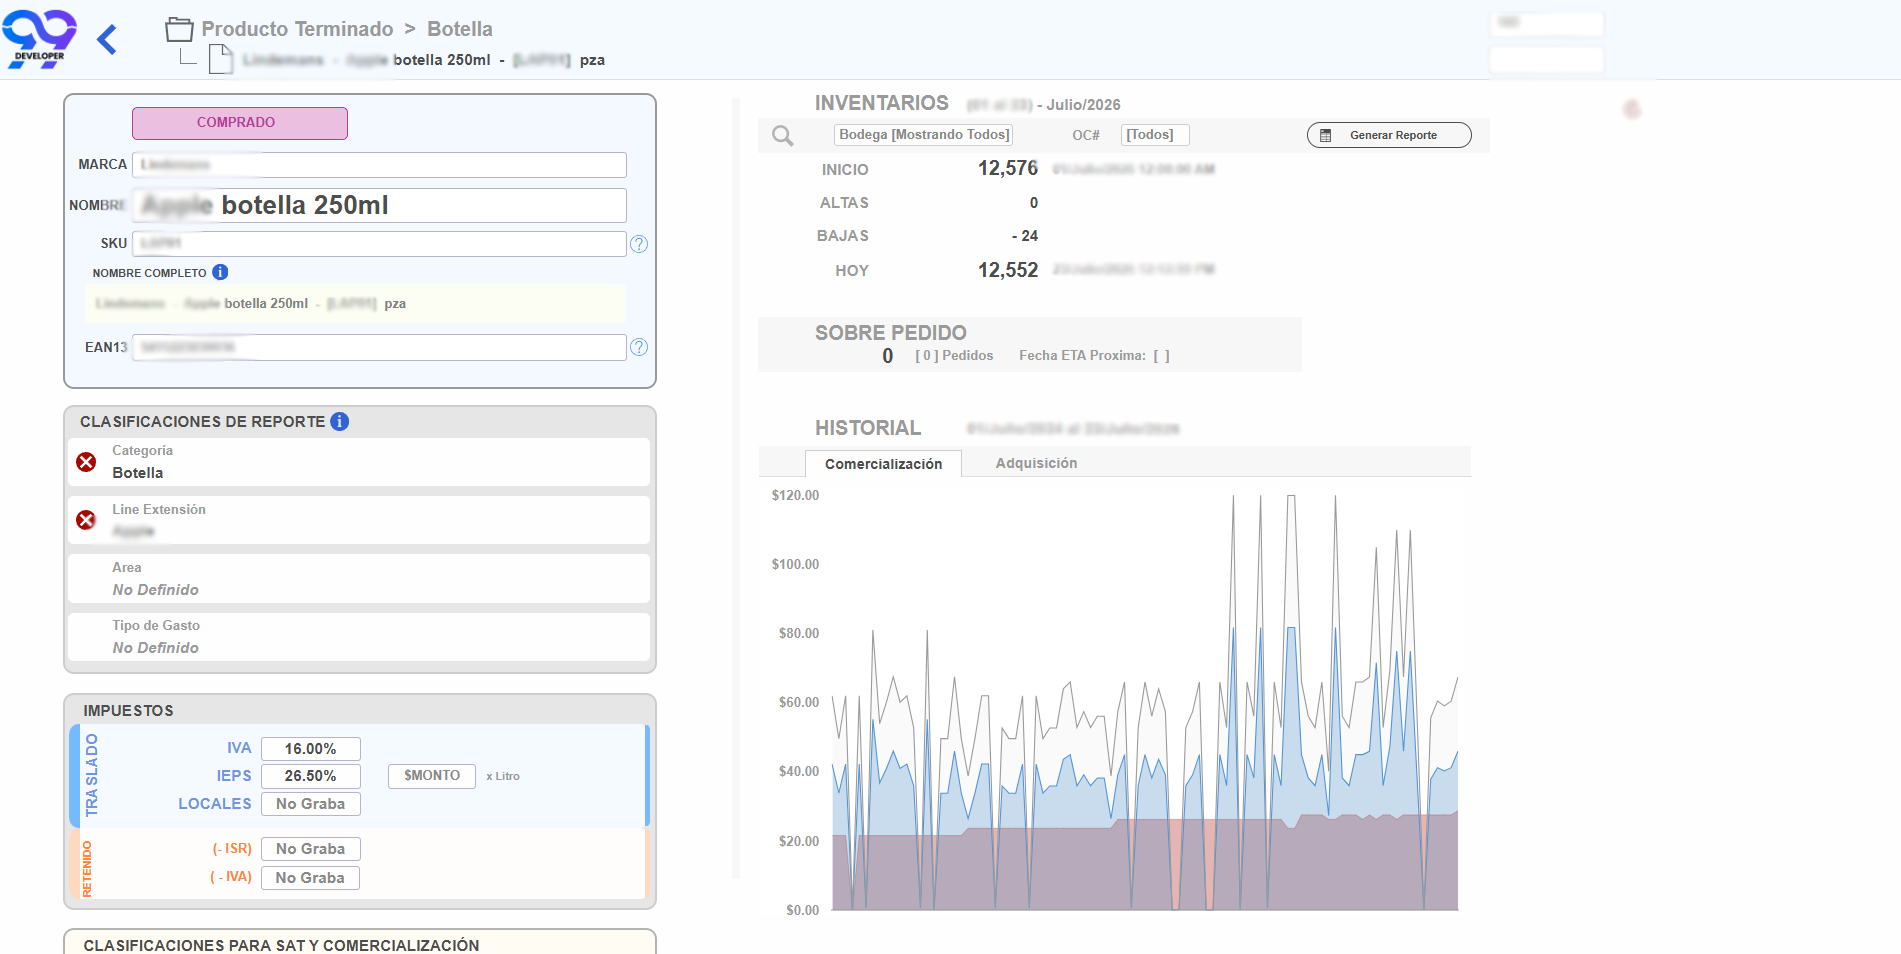The image size is (1901, 954).
Task: Change the IEPS 26.50% tax value
Action: (x=310, y=776)
